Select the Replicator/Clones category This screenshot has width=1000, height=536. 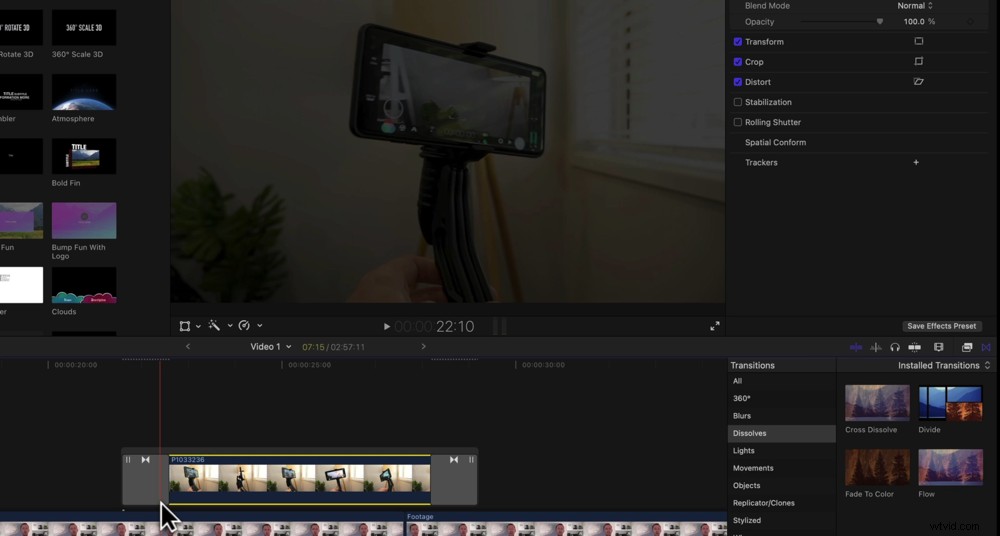[x=781, y=503]
